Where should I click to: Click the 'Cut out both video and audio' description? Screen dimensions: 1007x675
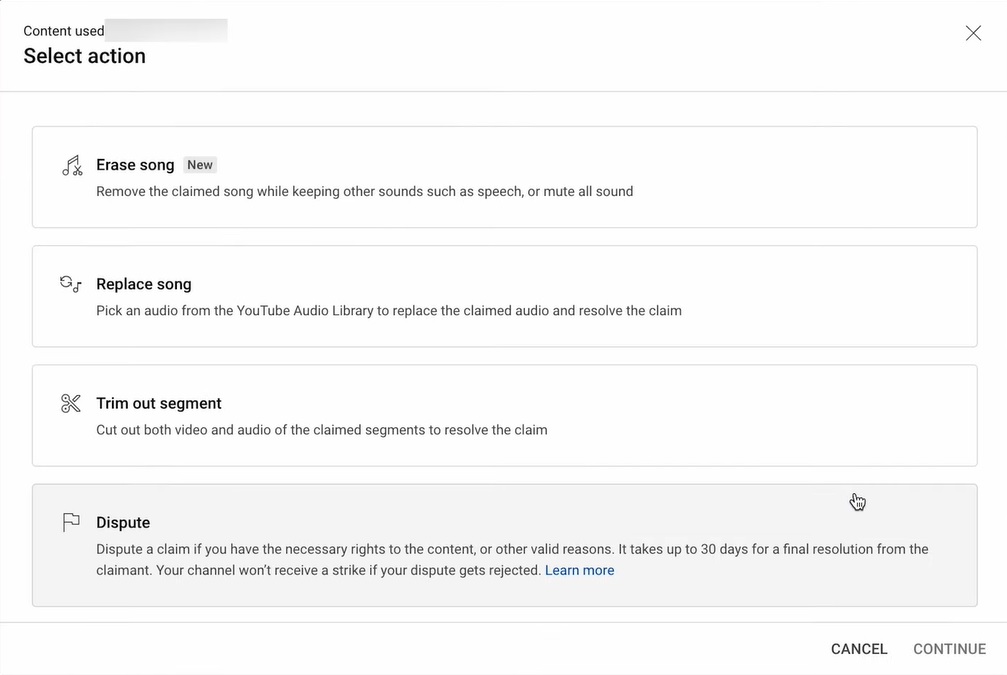pyautogui.click(x=321, y=430)
